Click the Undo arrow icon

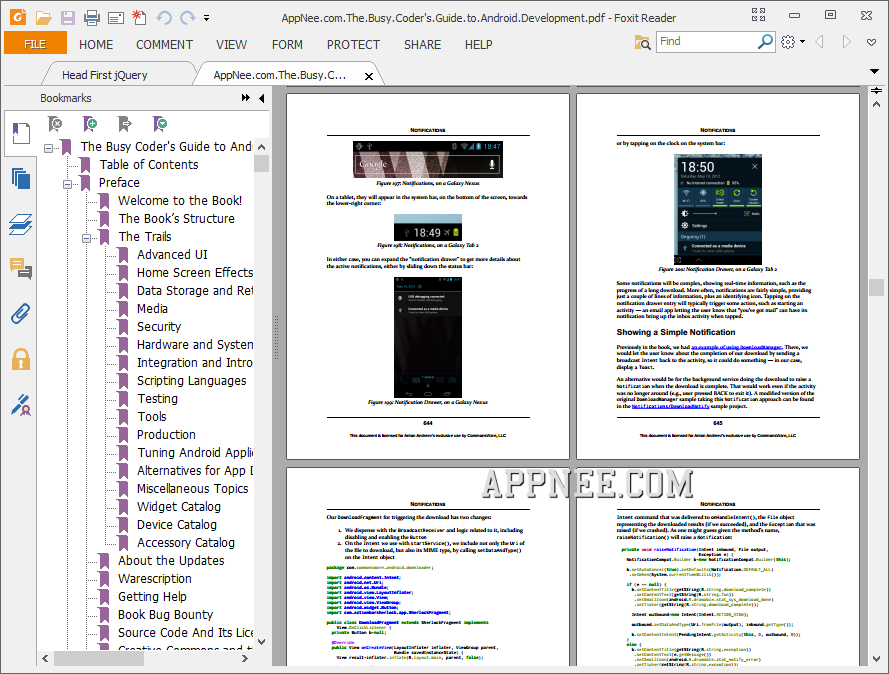coord(164,18)
